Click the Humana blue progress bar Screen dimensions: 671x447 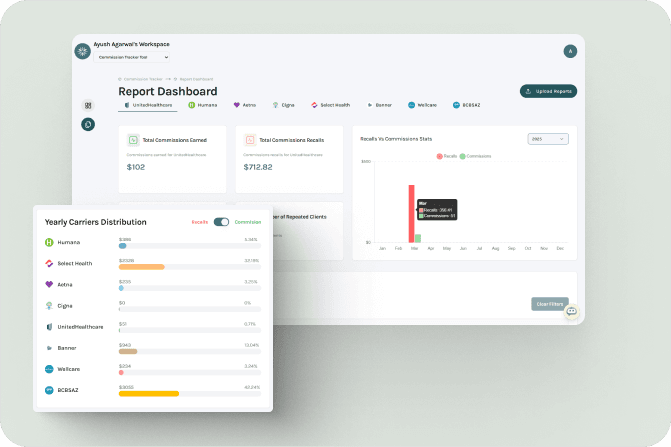coord(122,246)
